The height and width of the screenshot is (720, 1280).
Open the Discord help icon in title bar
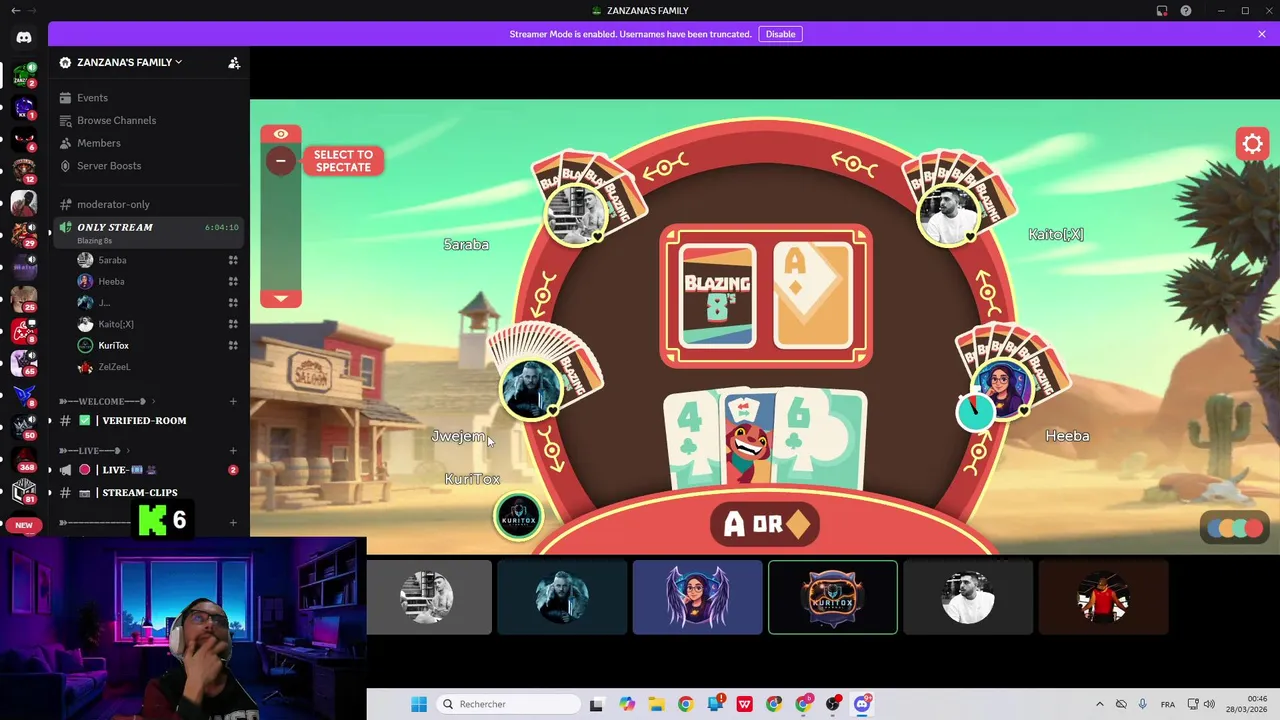tap(1186, 11)
